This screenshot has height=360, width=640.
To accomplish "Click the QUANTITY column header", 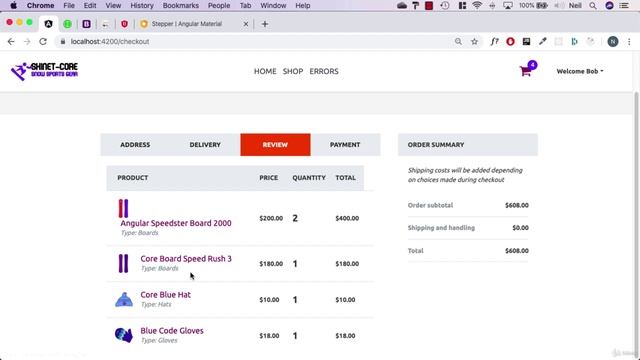I will (309, 178).
